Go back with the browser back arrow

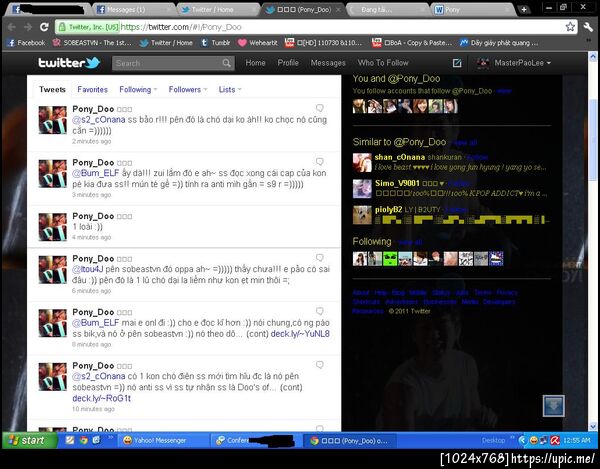[12, 27]
